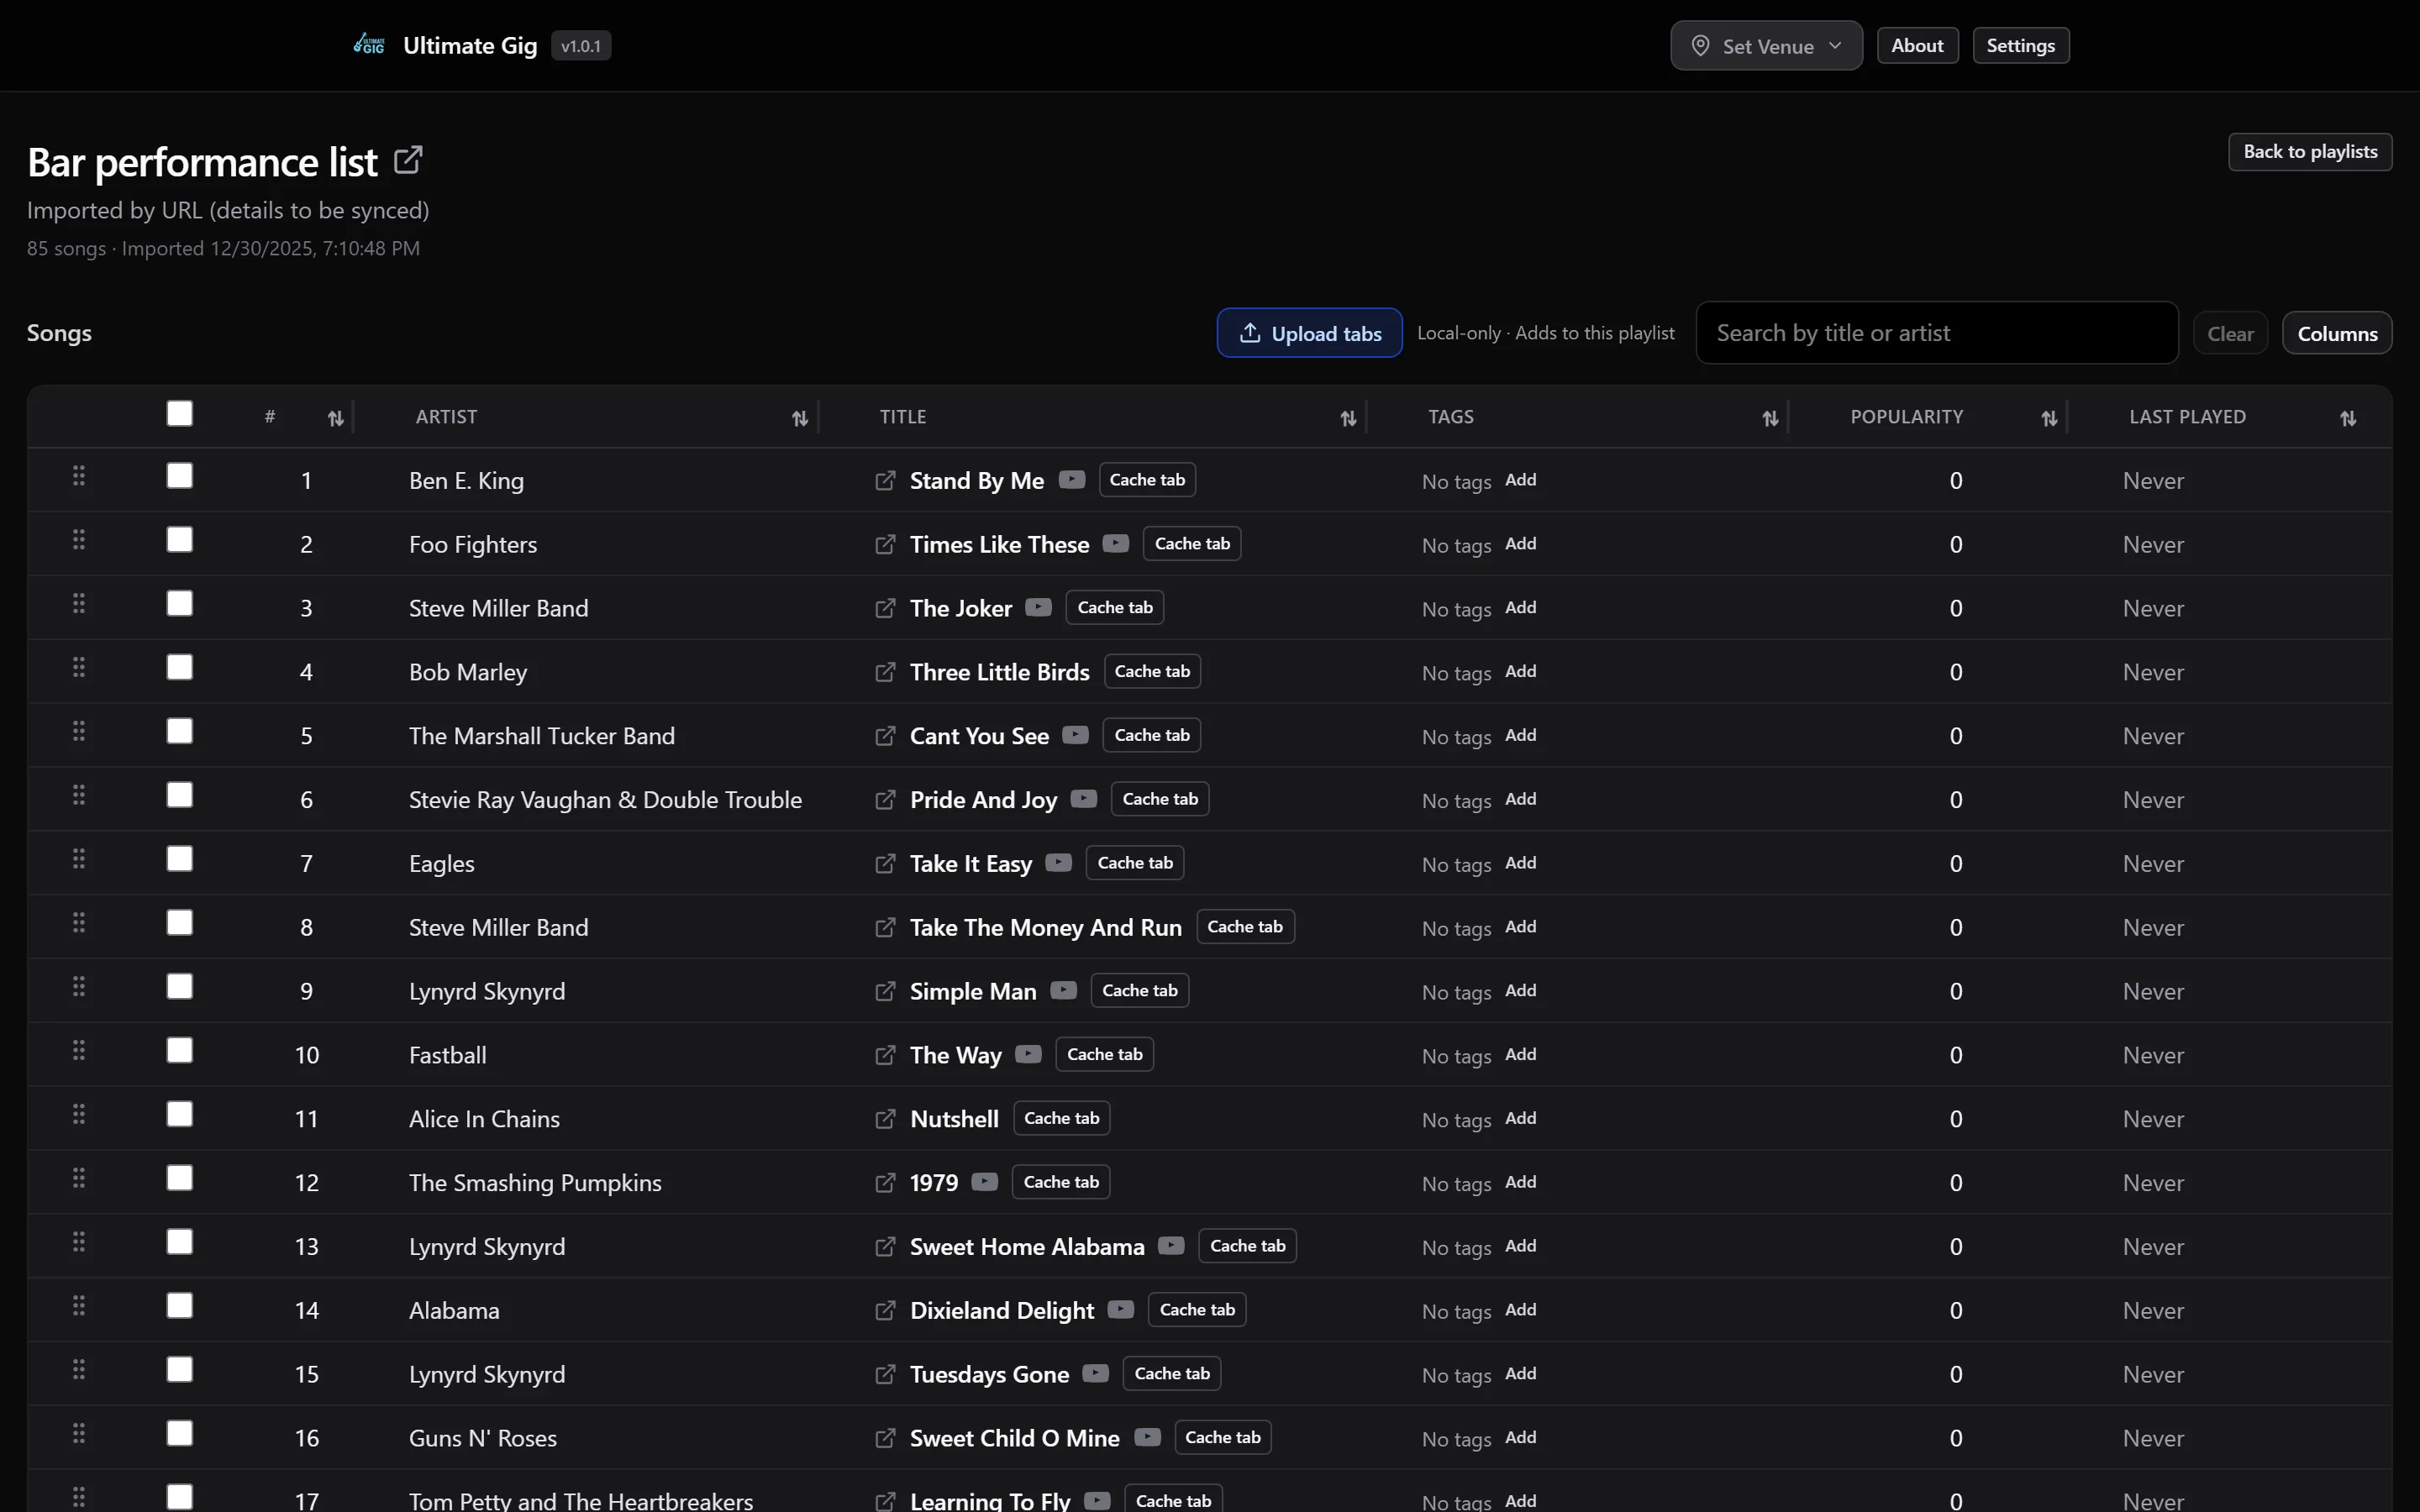Play video icon next to The Way
The width and height of the screenshot is (2420, 1512).
click(1029, 1055)
